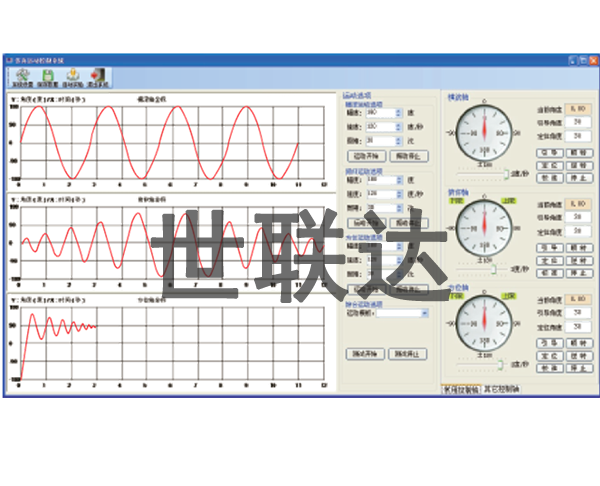
Task: Click the roll axis speed spinner arrows
Action: pos(399,127)
